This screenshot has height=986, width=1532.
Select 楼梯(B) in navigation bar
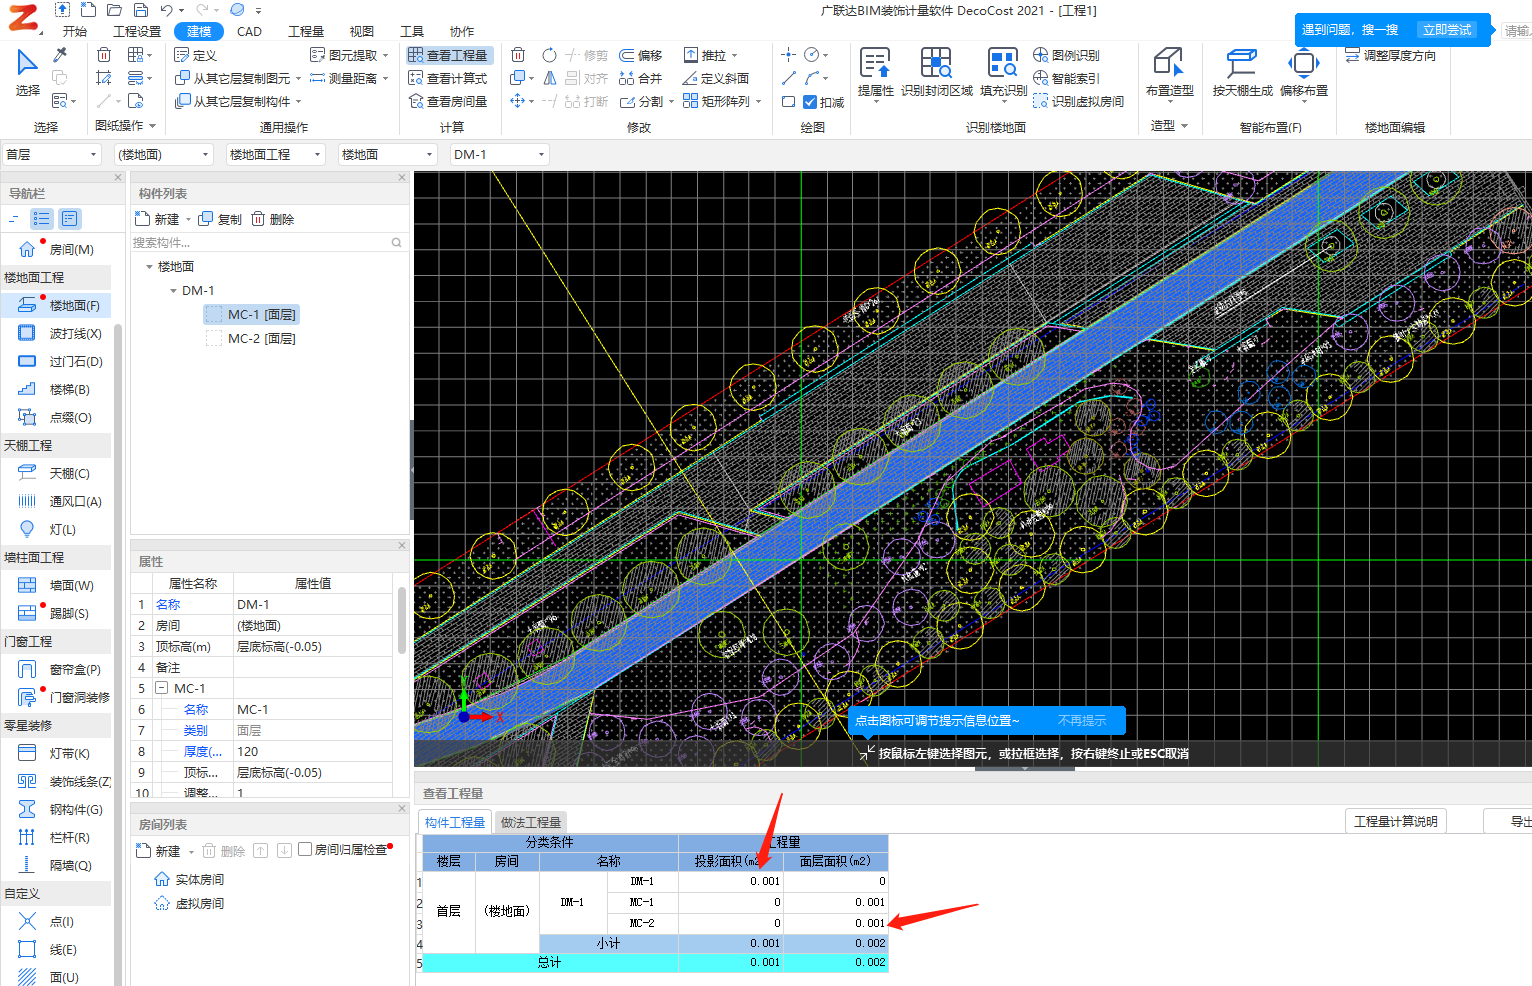pyautogui.click(x=55, y=389)
